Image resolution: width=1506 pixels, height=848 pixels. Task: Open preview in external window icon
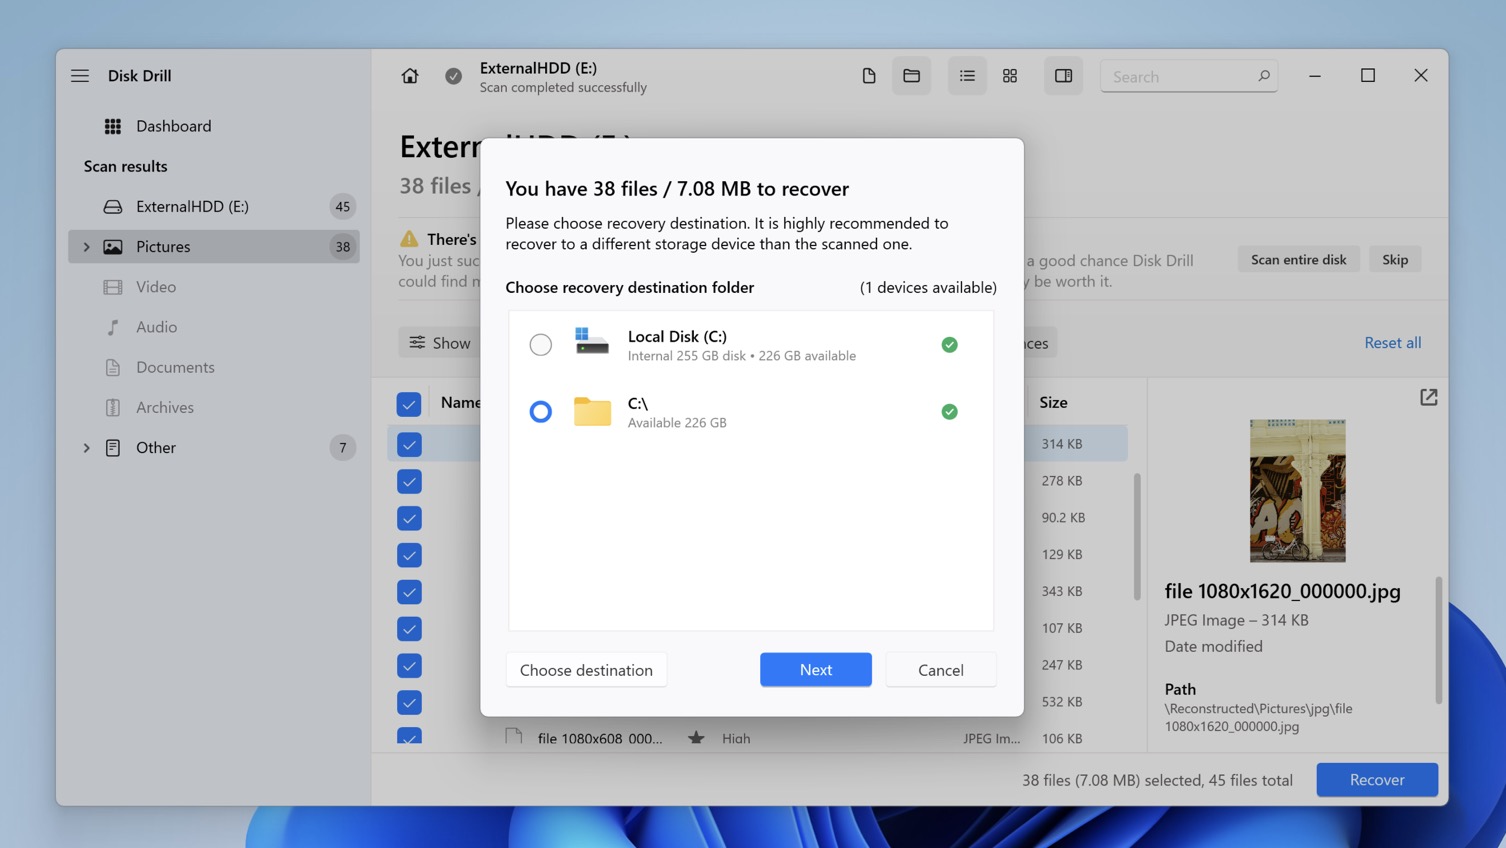[1428, 397]
